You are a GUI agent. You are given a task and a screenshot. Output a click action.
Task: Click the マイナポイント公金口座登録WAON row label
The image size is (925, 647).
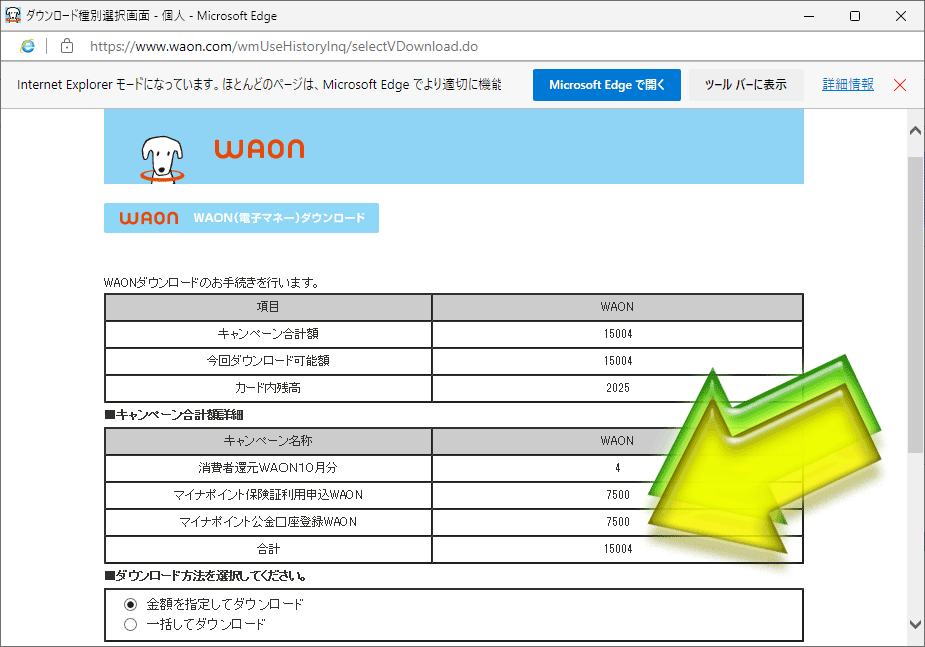click(268, 523)
